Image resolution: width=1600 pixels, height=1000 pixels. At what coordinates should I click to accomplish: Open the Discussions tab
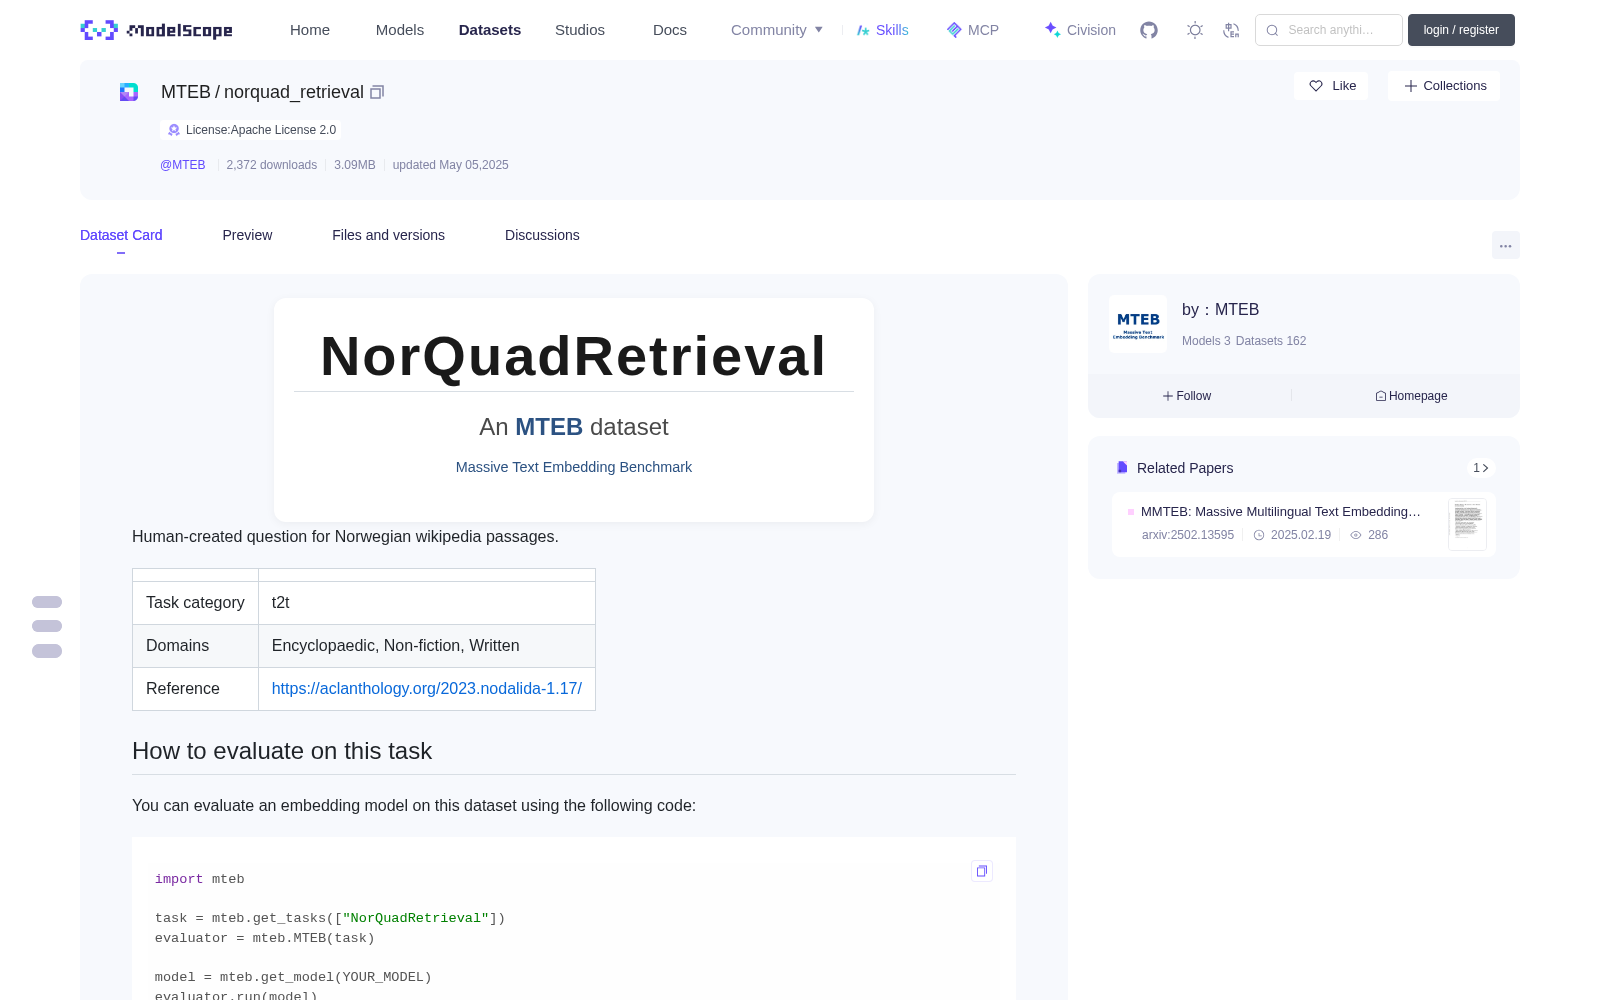[542, 235]
